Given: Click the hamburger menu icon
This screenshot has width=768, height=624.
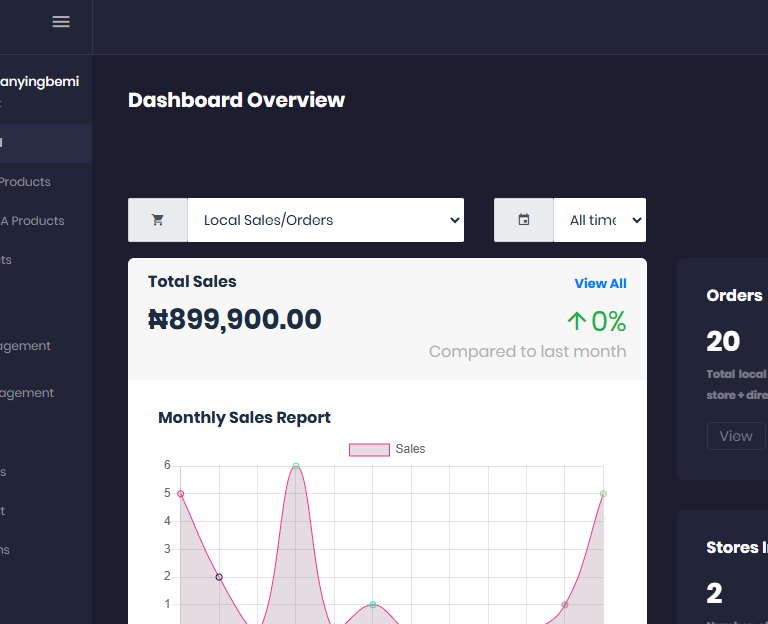Looking at the screenshot, I should 61,22.
